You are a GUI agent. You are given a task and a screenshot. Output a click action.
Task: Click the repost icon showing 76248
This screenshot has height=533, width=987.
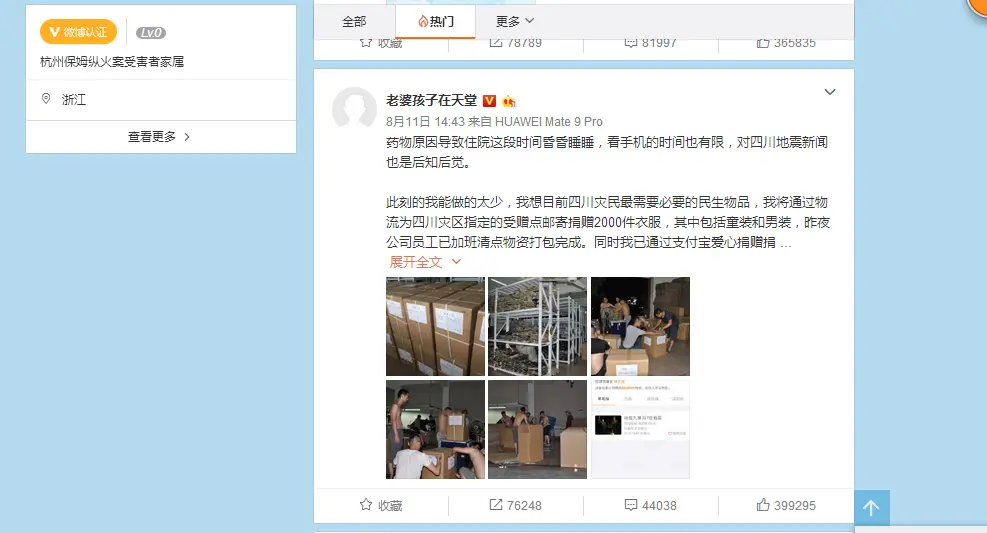point(496,505)
